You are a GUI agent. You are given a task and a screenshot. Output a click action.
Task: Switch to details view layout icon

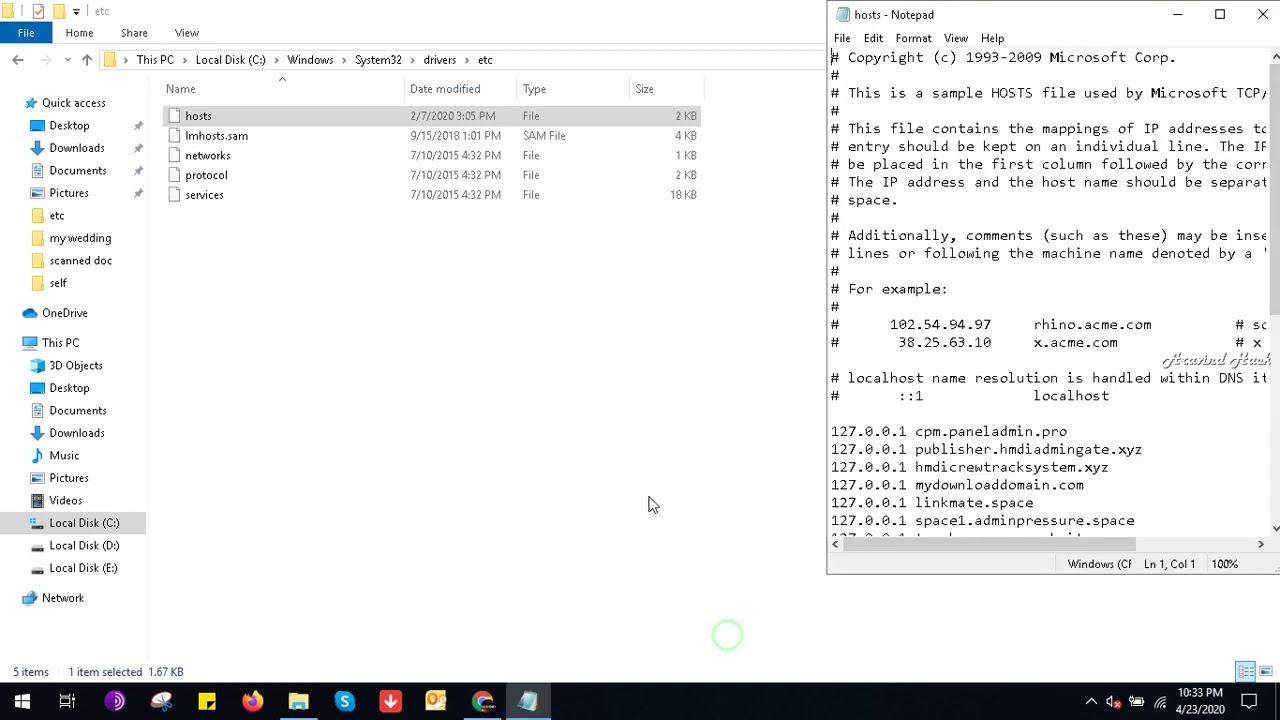click(x=1245, y=671)
